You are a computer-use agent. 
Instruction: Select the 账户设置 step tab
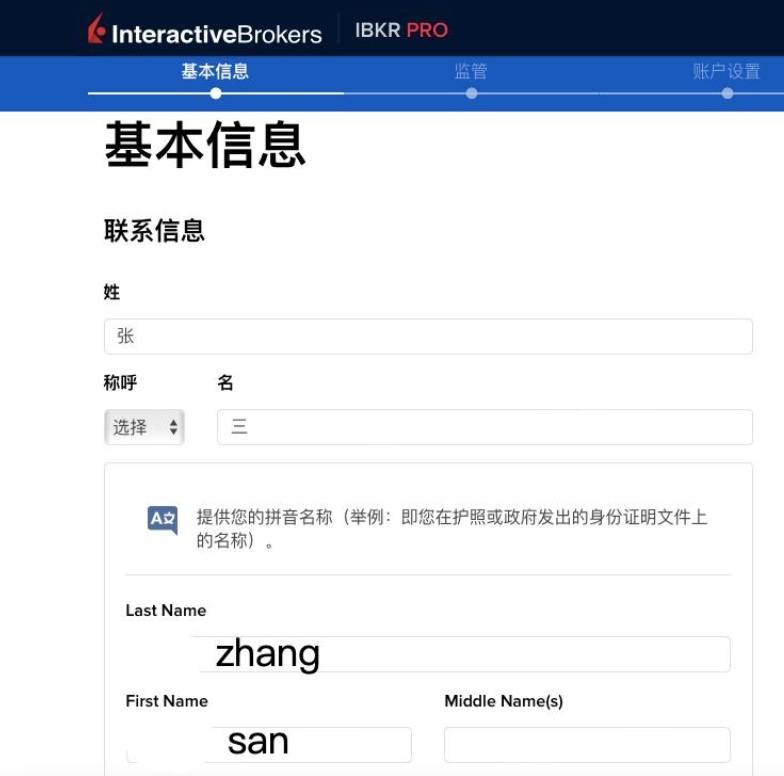[x=726, y=71]
